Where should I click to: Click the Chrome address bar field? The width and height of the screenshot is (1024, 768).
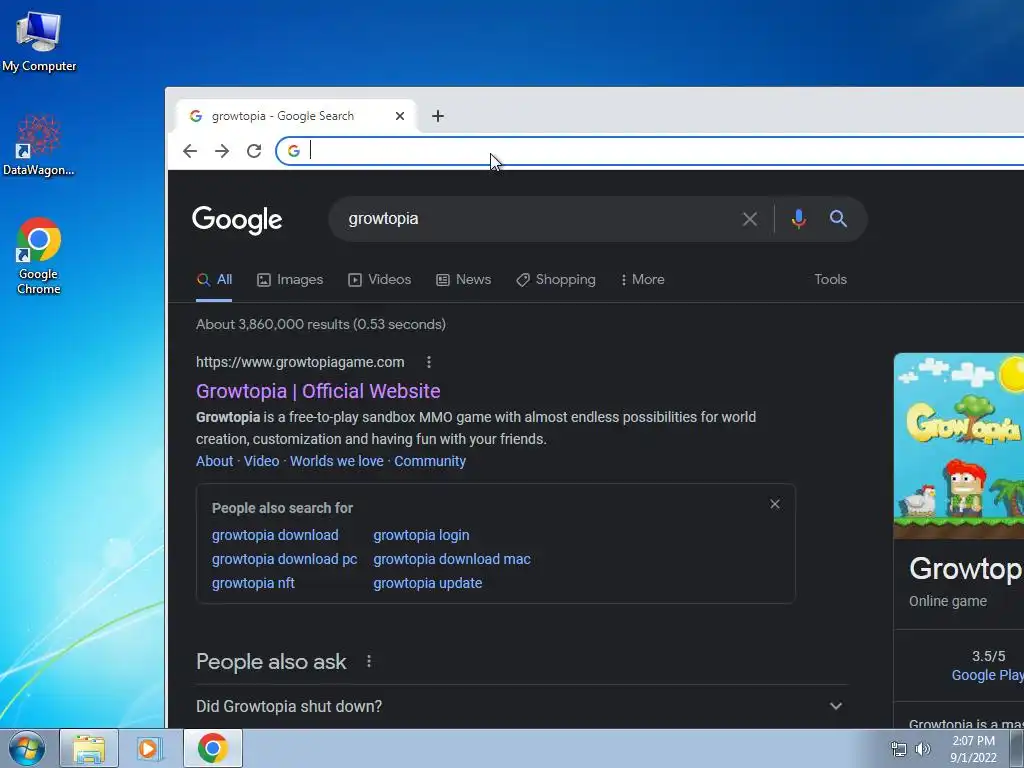click(650, 152)
